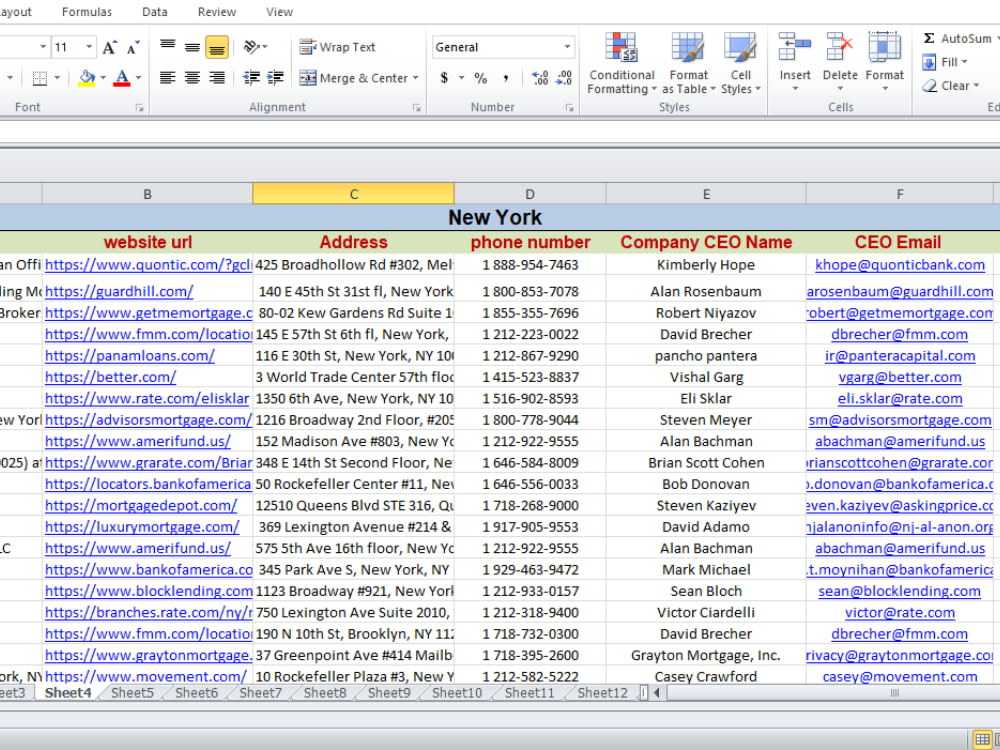Open Clear options
The width and height of the screenshot is (1000, 750).
950,85
